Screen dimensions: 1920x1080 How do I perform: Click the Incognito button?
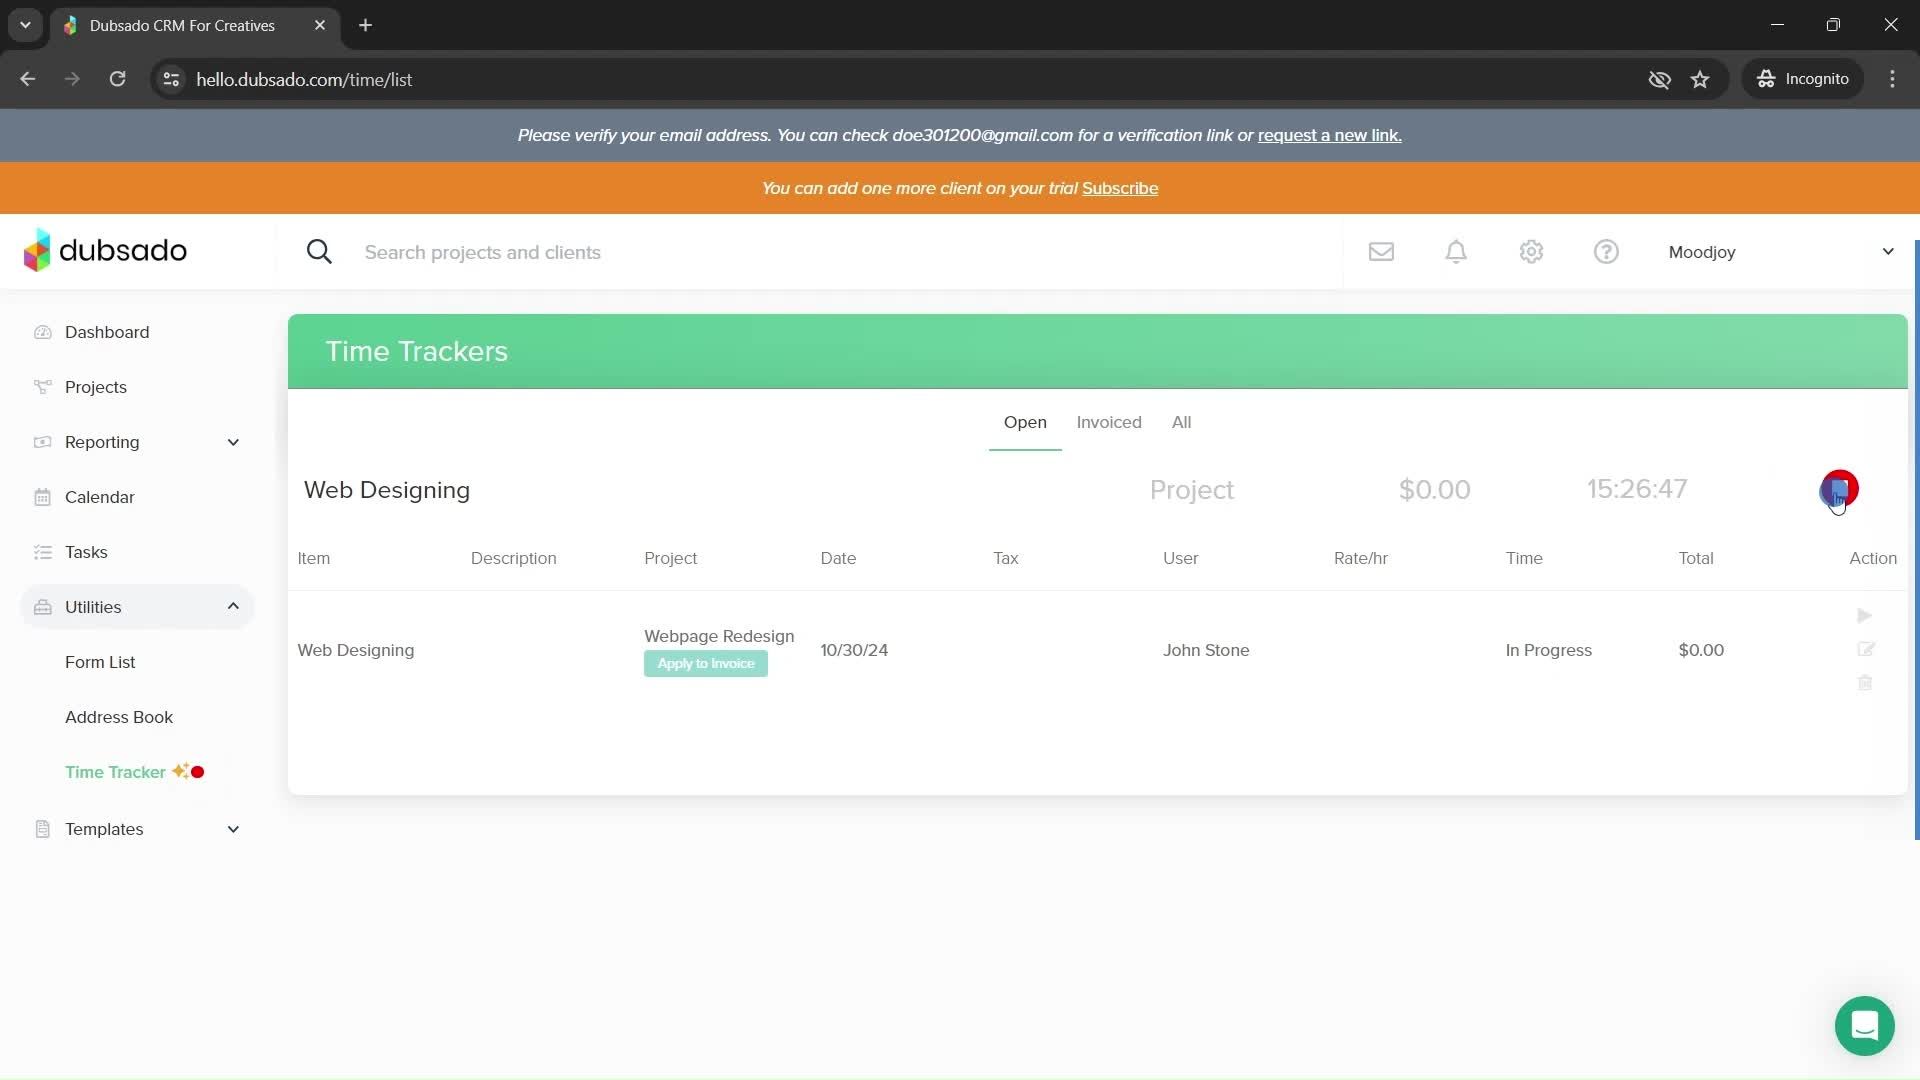tap(1803, 79)
